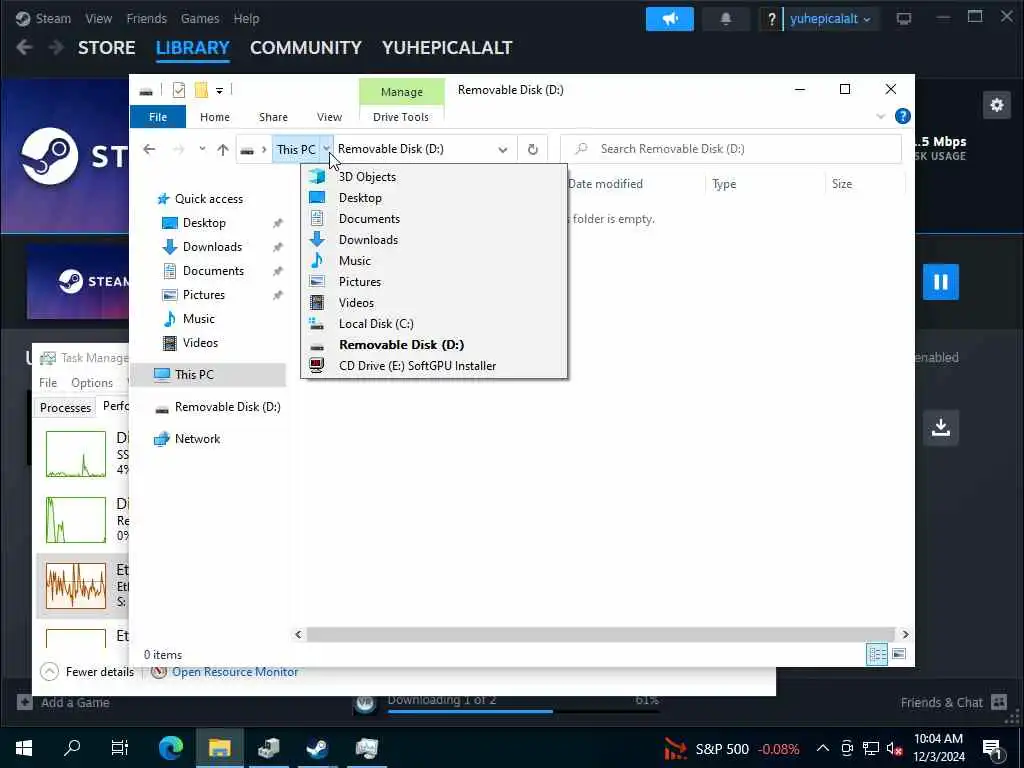1024x768 pixels.
Task: Open Desktop in Quick access pane
Action: click(x=204, y=223)
